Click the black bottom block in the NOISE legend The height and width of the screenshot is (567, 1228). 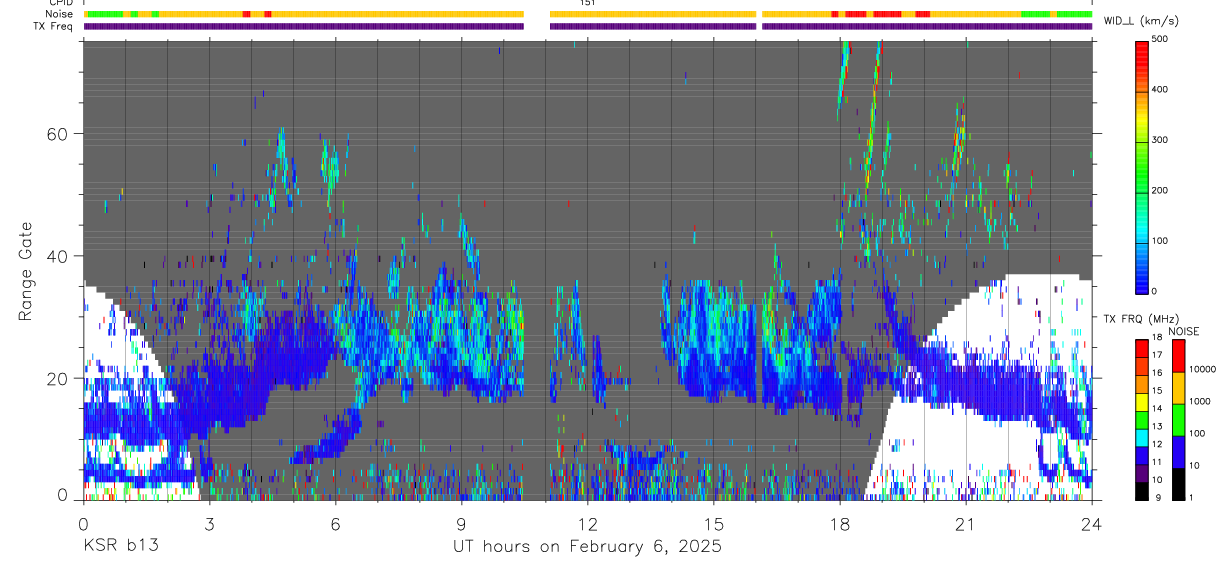pyautogui.click(x=1179, y=484)
